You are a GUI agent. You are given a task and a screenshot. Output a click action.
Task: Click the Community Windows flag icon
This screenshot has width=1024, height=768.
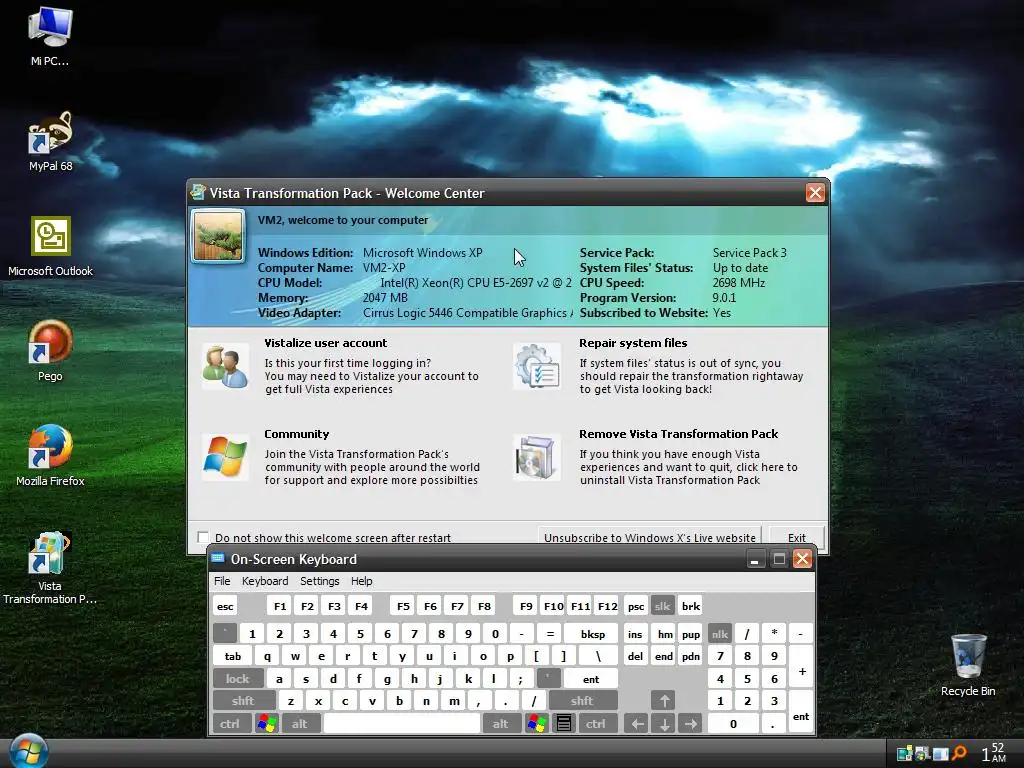[225, 457]
